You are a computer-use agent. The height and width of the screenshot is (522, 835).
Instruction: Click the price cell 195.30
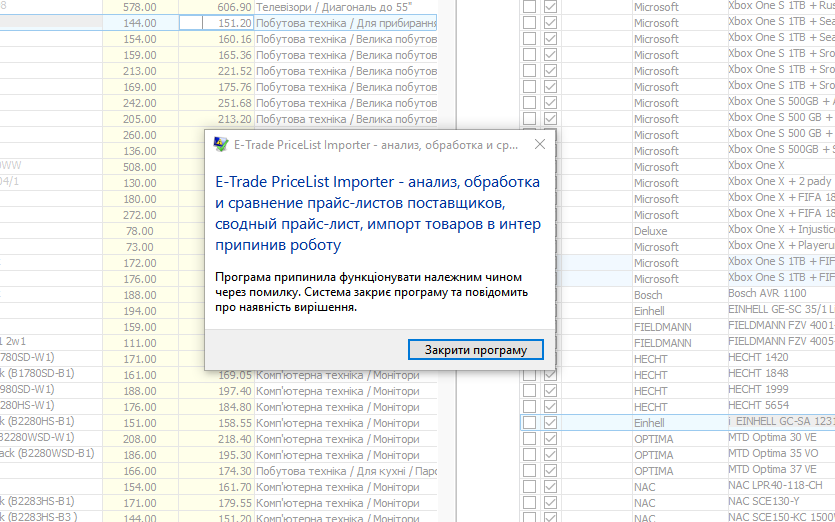coord(216,455)
